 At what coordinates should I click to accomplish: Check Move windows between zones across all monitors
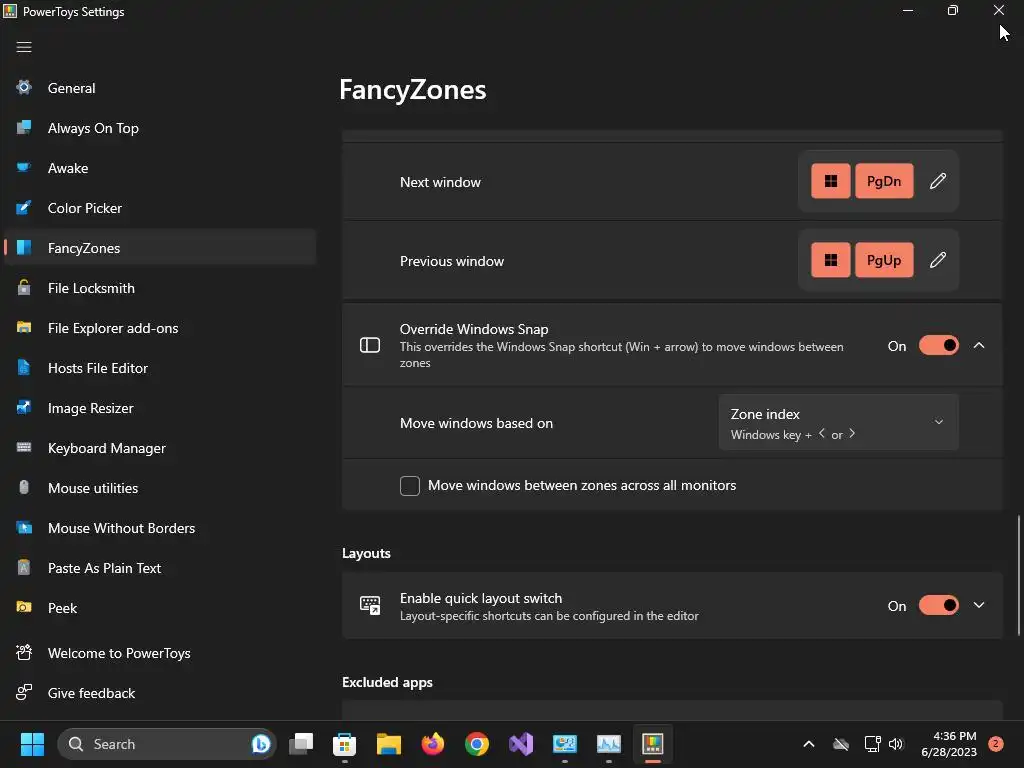tap(409, 485)
